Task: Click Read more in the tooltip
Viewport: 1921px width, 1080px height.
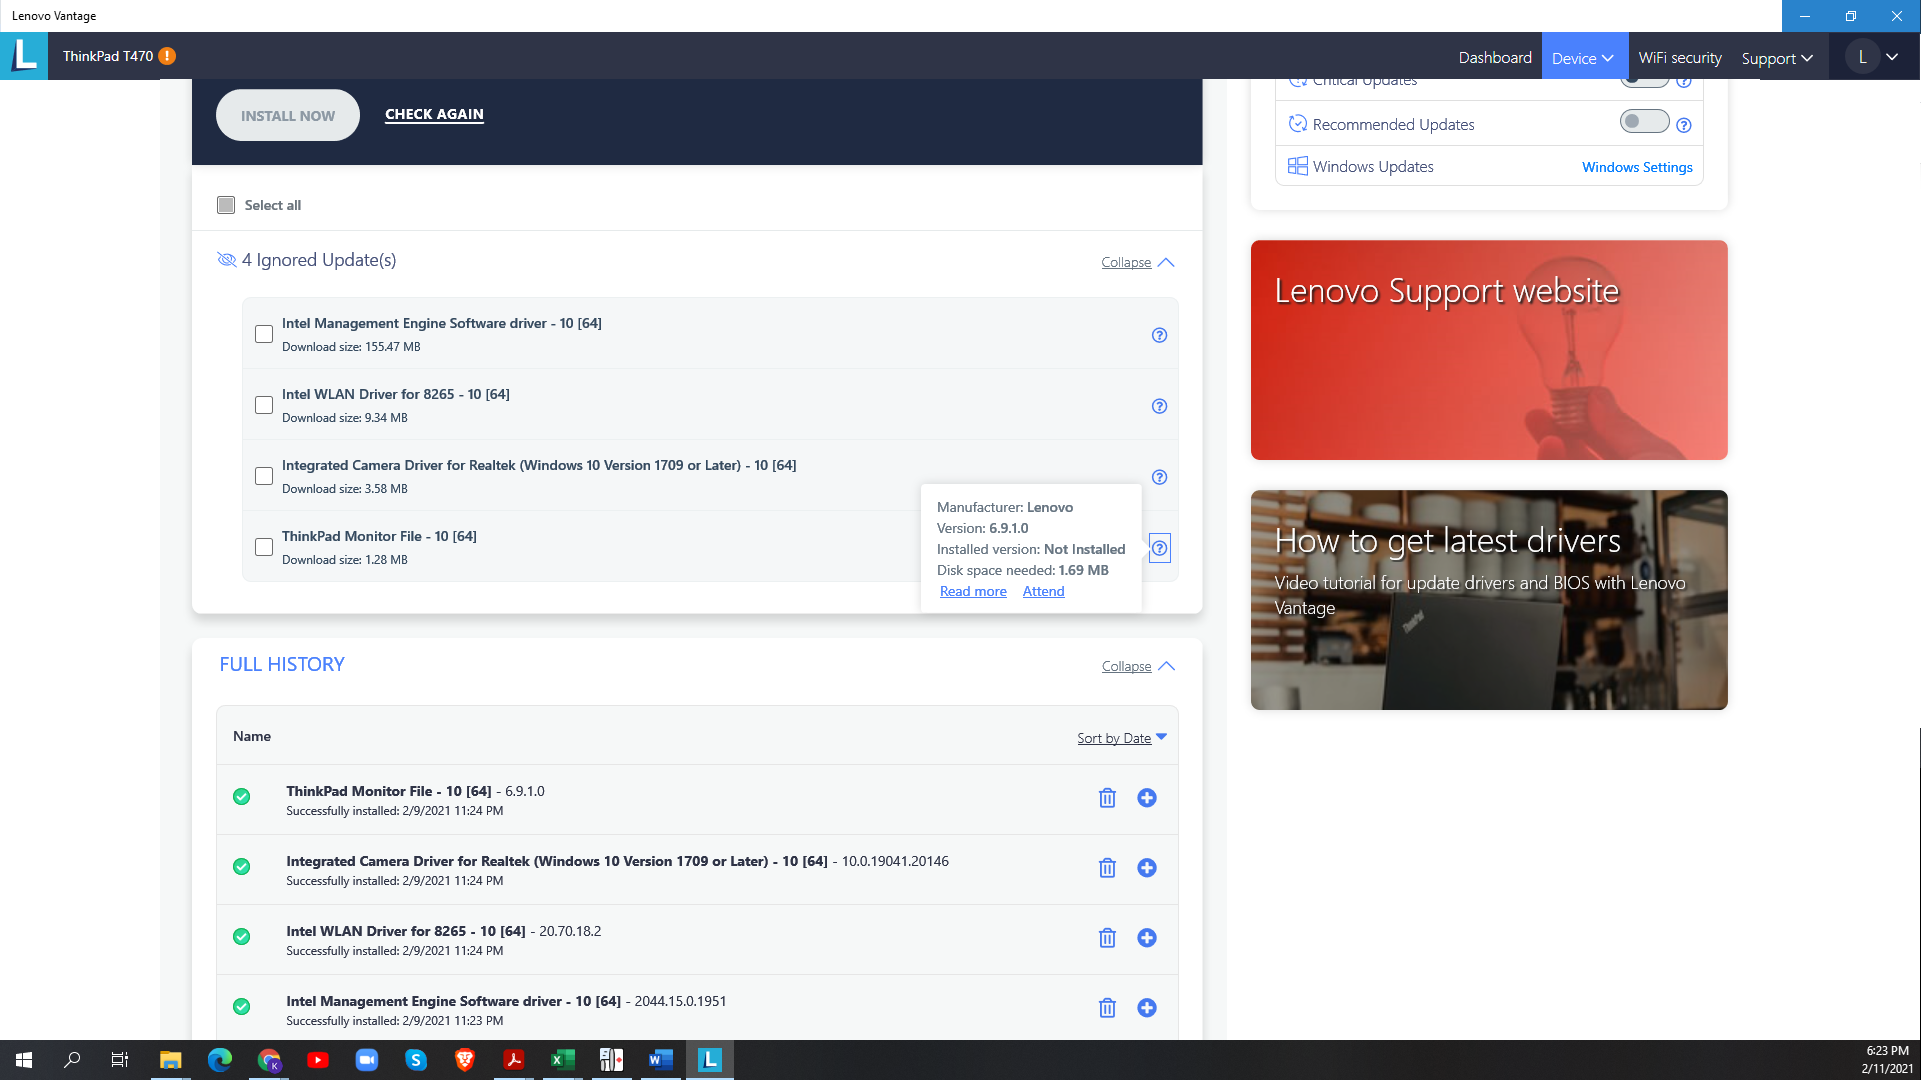Action: 973,591
